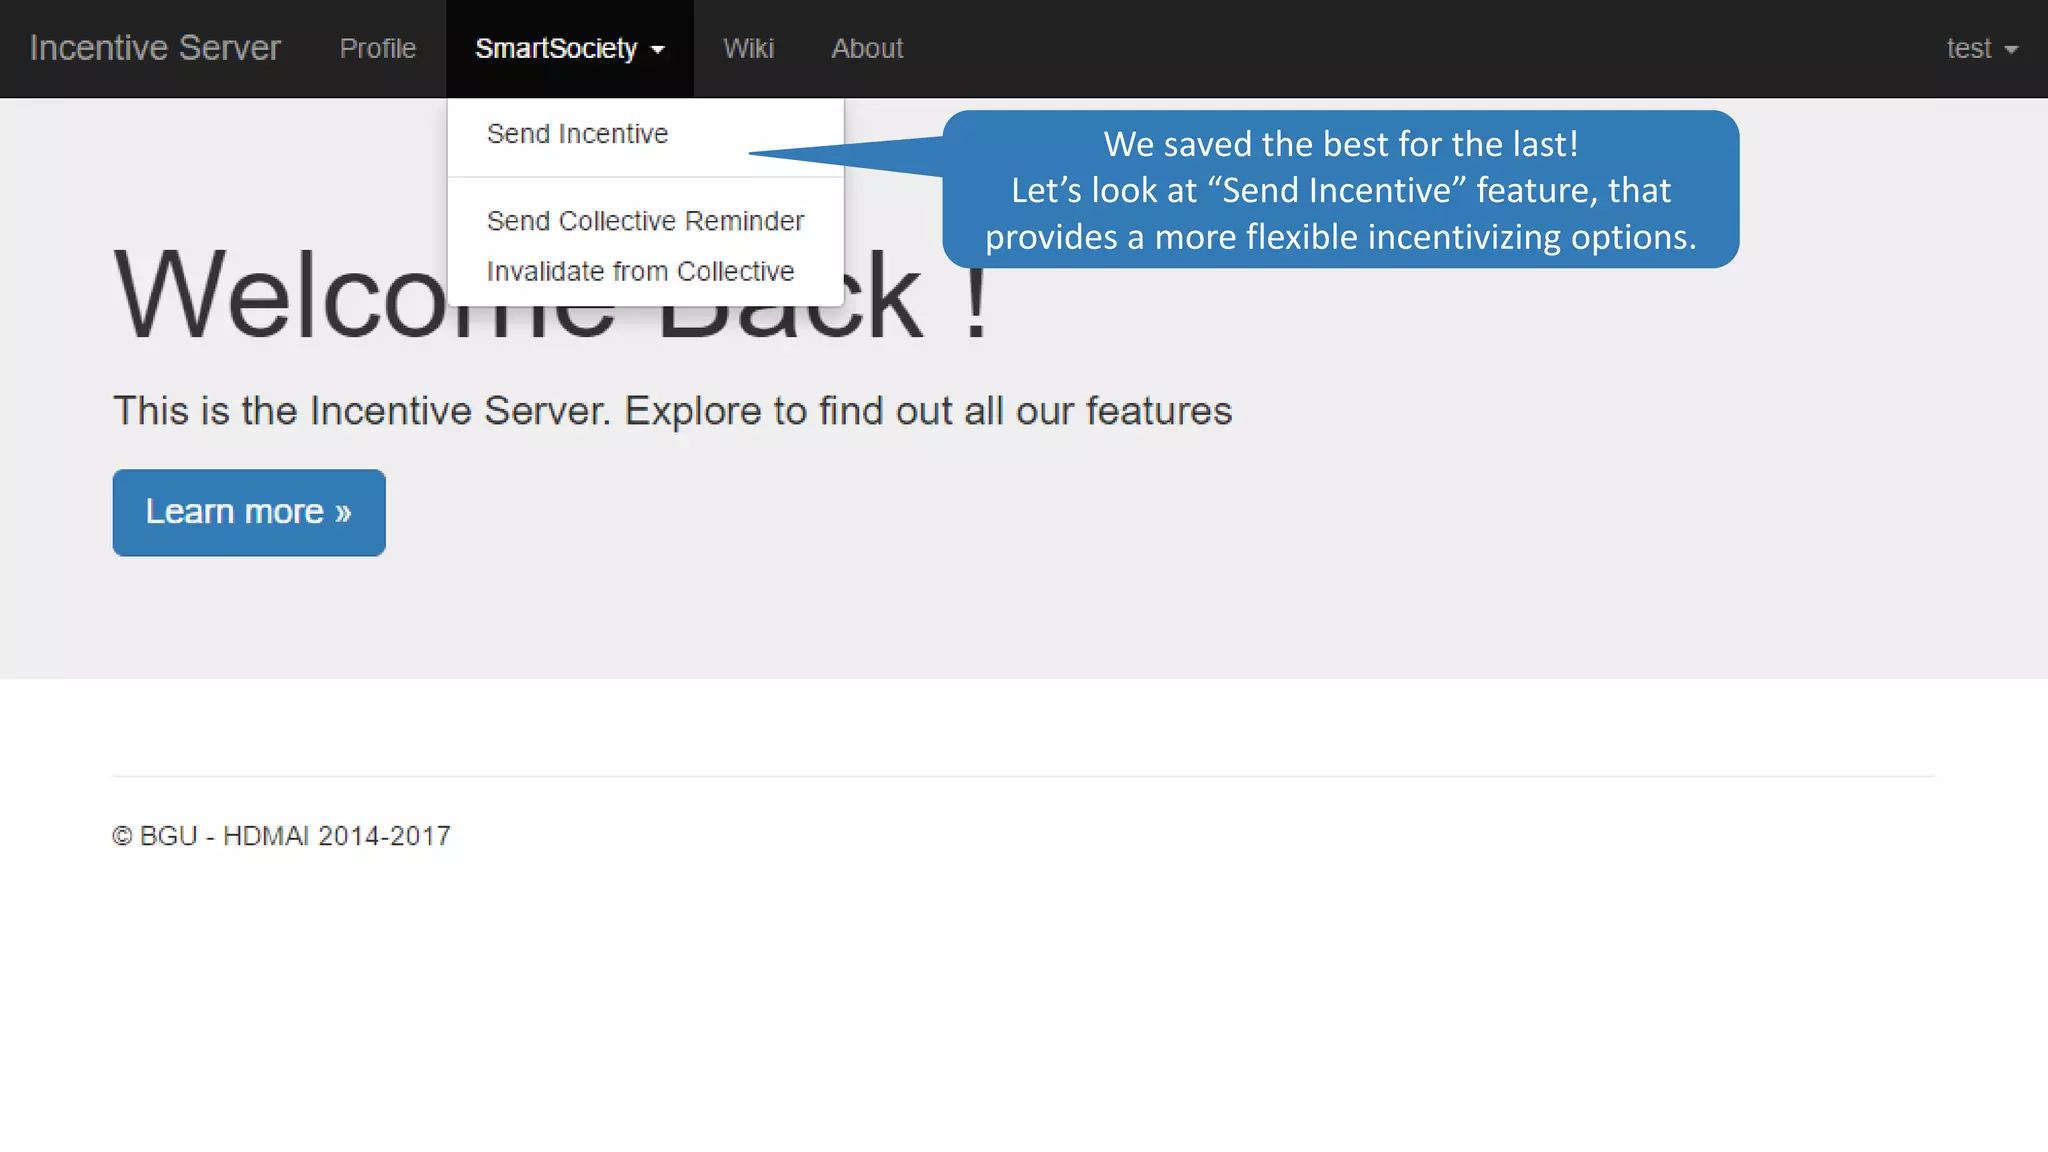This screenshot has width=2048, height=1152.
Task: Expand the test user dropdown
Action: (x=1969, y=48)
